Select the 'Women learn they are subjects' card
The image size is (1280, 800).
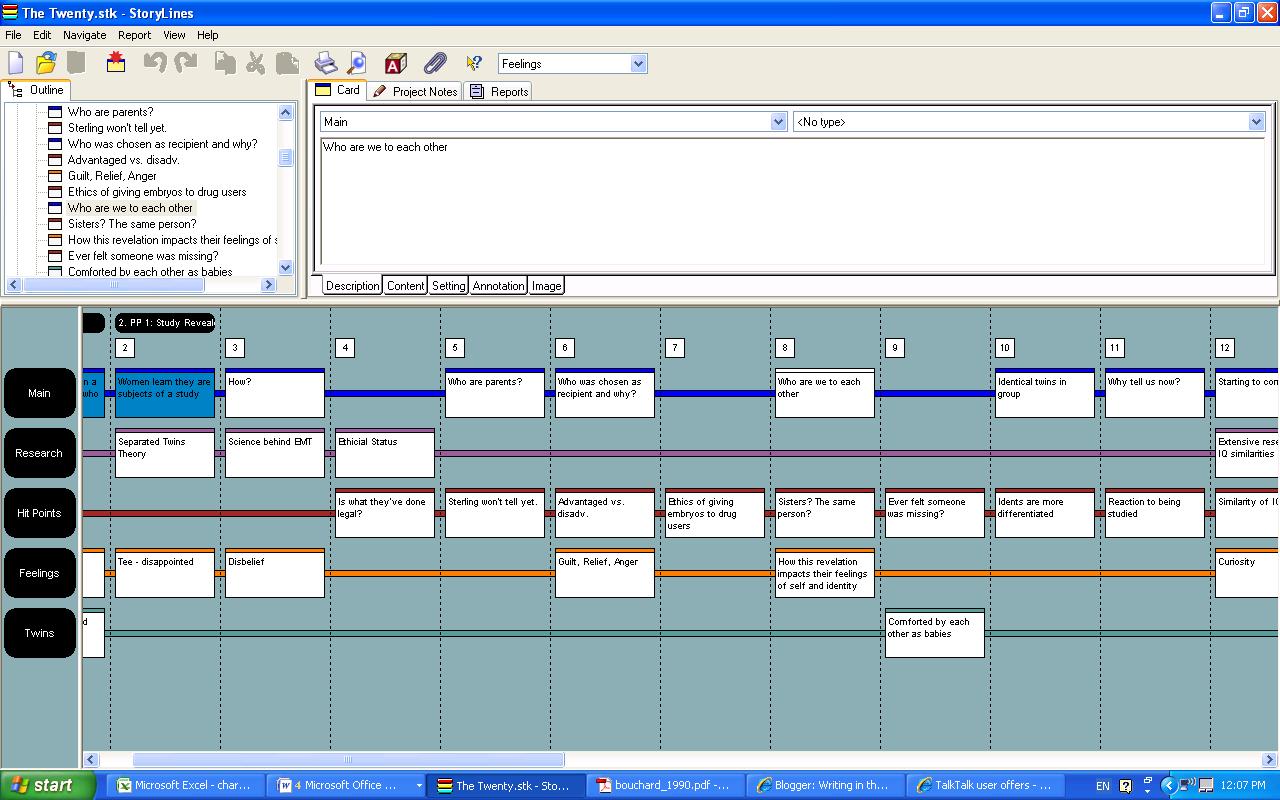(165, 393)
